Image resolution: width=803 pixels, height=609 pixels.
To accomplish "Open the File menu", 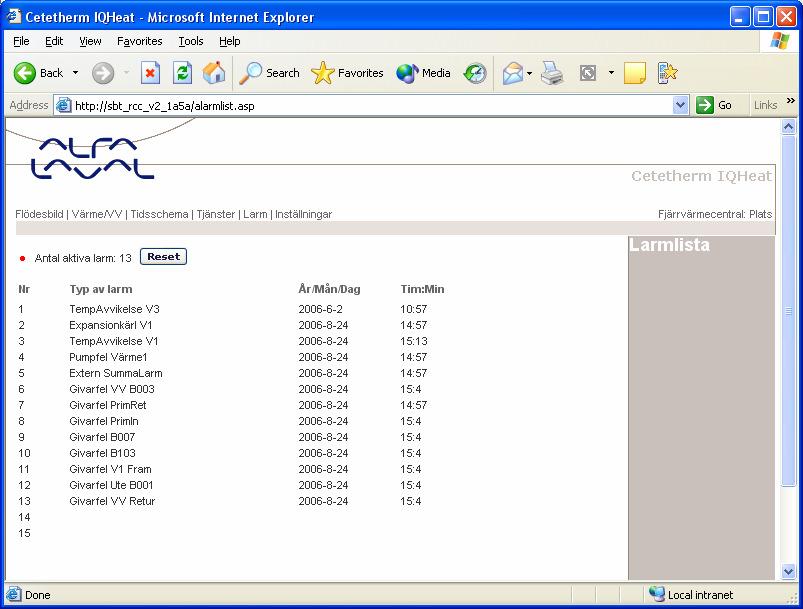I will click(x=21, y=41).
